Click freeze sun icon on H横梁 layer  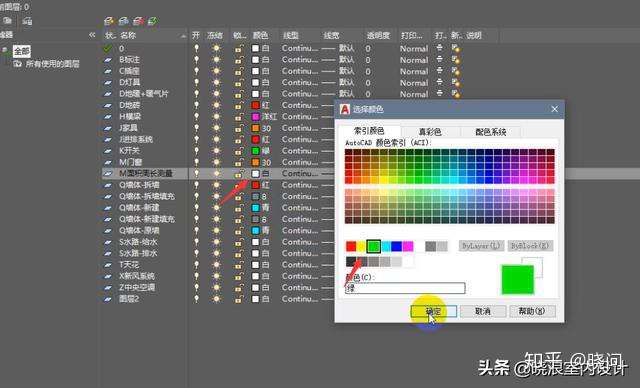point(216,117)
